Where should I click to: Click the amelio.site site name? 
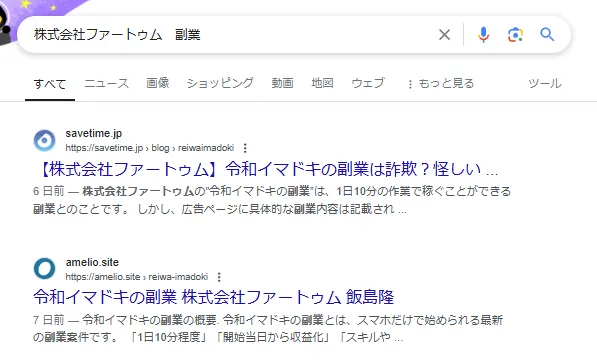click(x=92, y=262)
